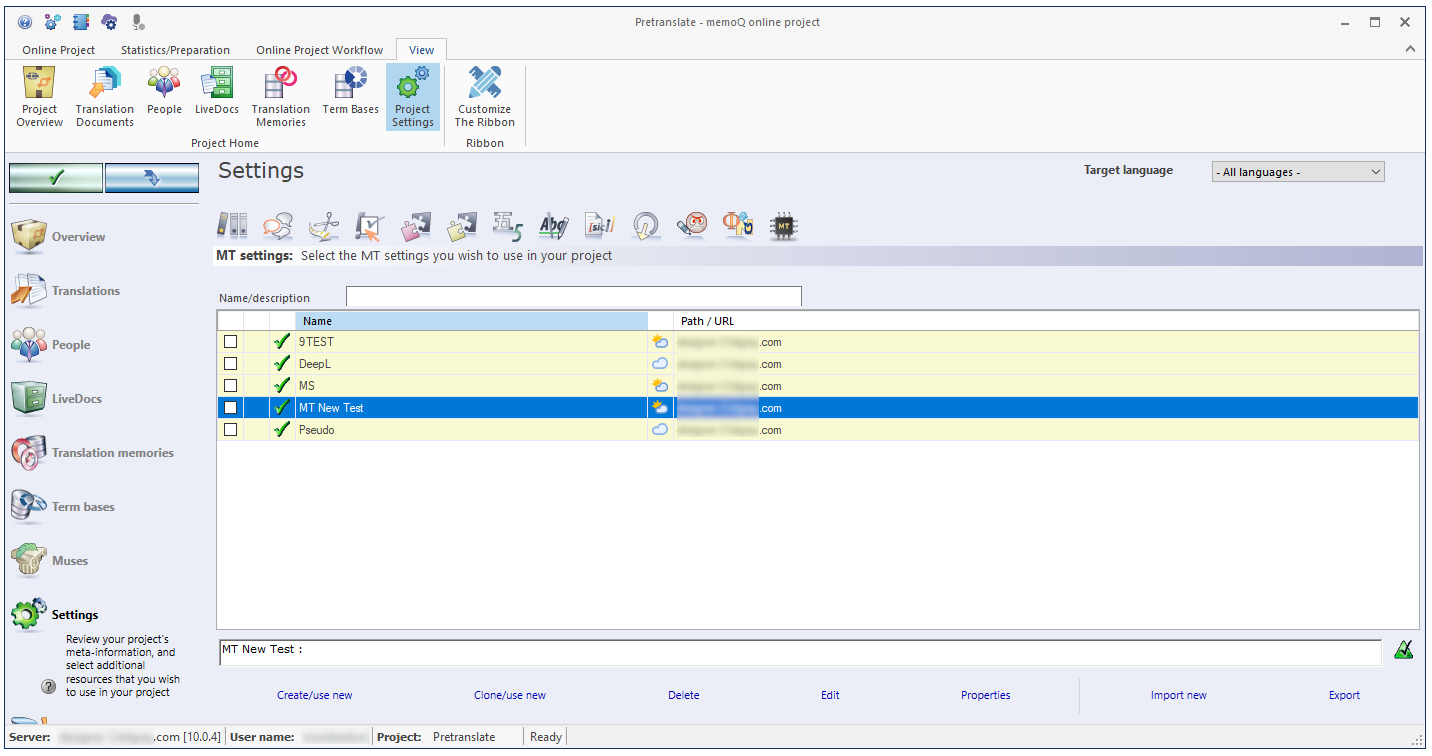The height and width of the screenshot is (756, 1432).
Task: Tick the checkbox for the 9TEST row
Action: 231,341
